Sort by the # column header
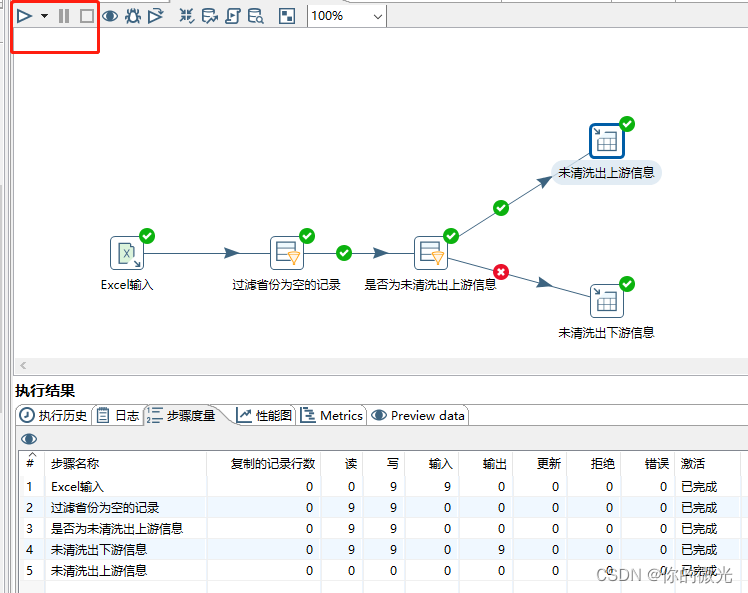 [31, 463]
